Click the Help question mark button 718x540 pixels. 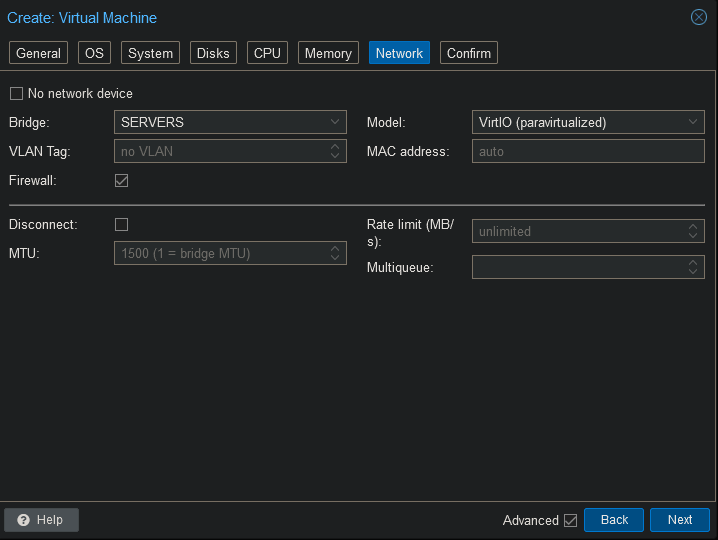click(41, 520)
